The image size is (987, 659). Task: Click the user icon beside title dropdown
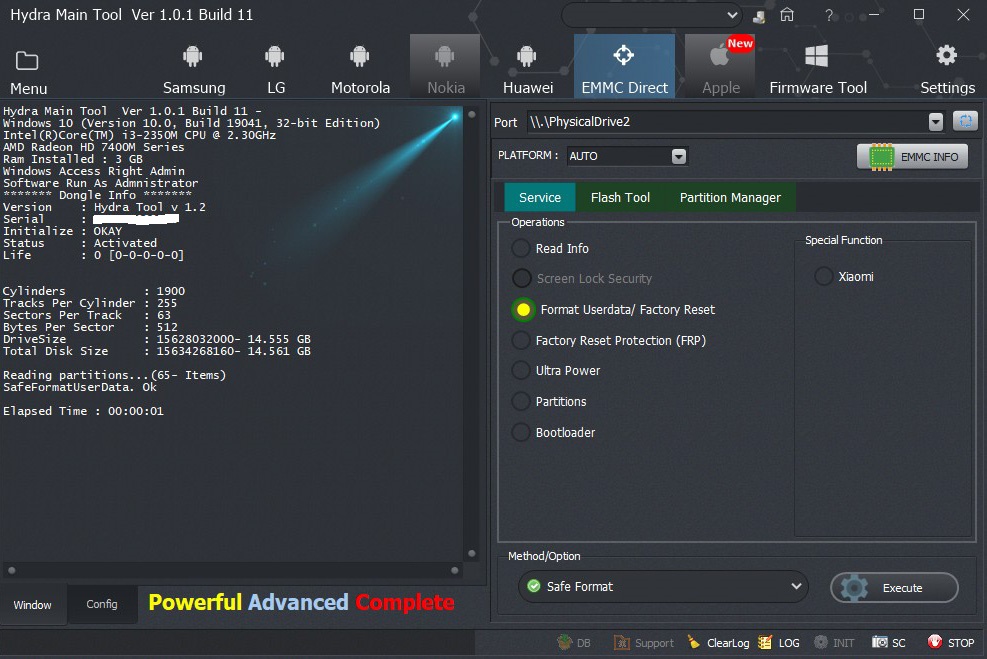(759, 17)
